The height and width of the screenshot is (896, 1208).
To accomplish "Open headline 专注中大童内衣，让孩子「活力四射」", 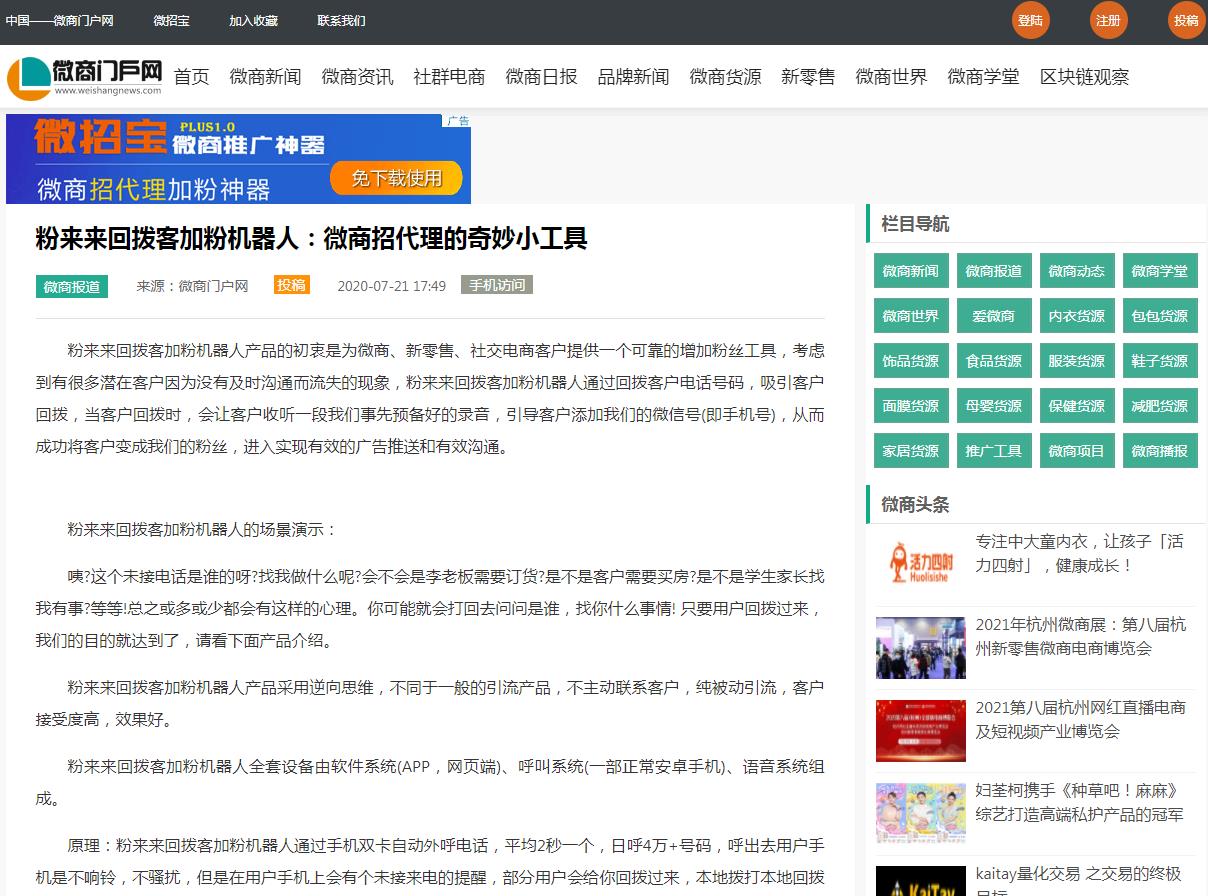I will click(1080, 553).
